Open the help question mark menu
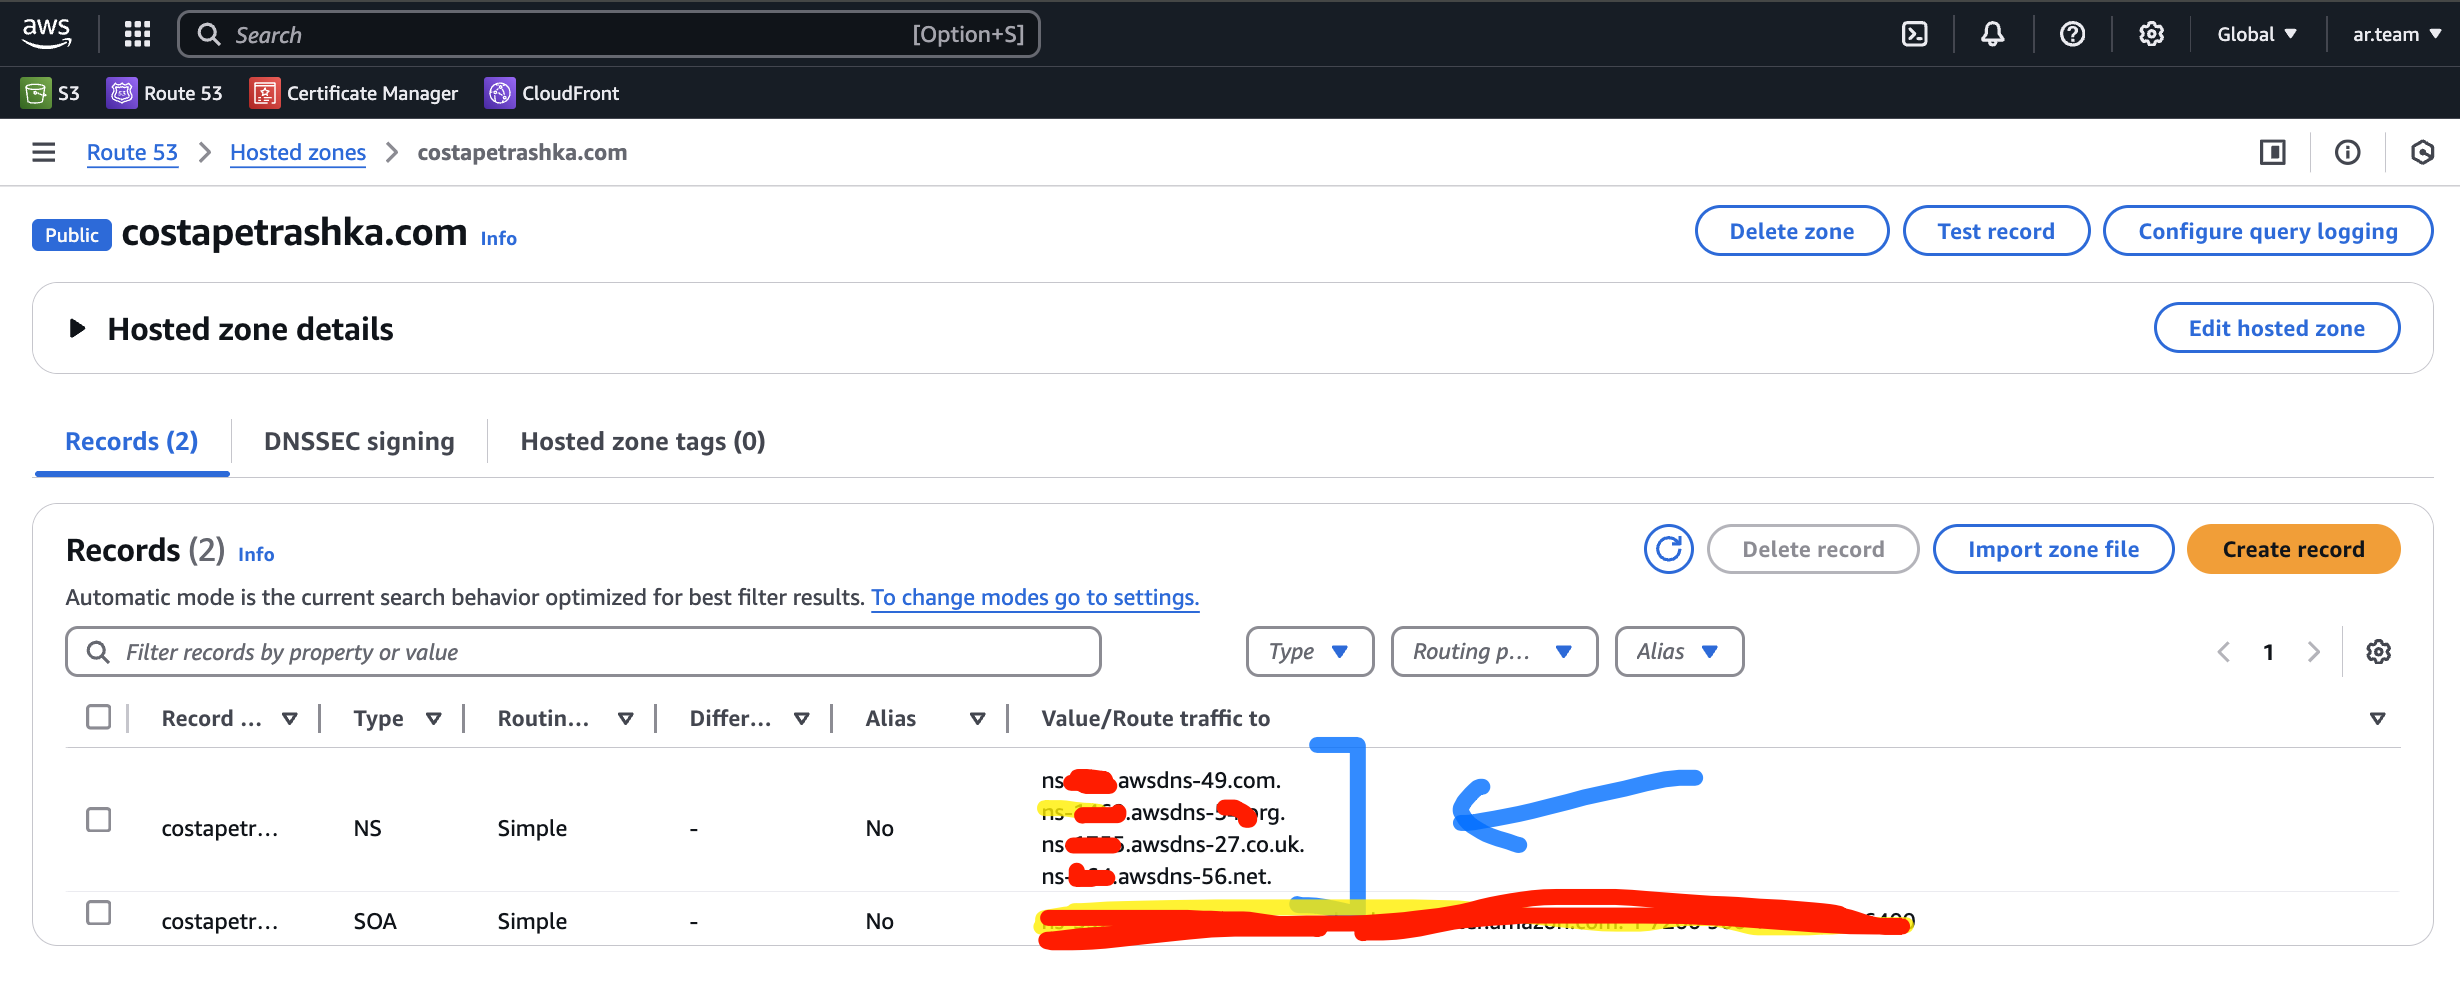 tap(2072, 34)
